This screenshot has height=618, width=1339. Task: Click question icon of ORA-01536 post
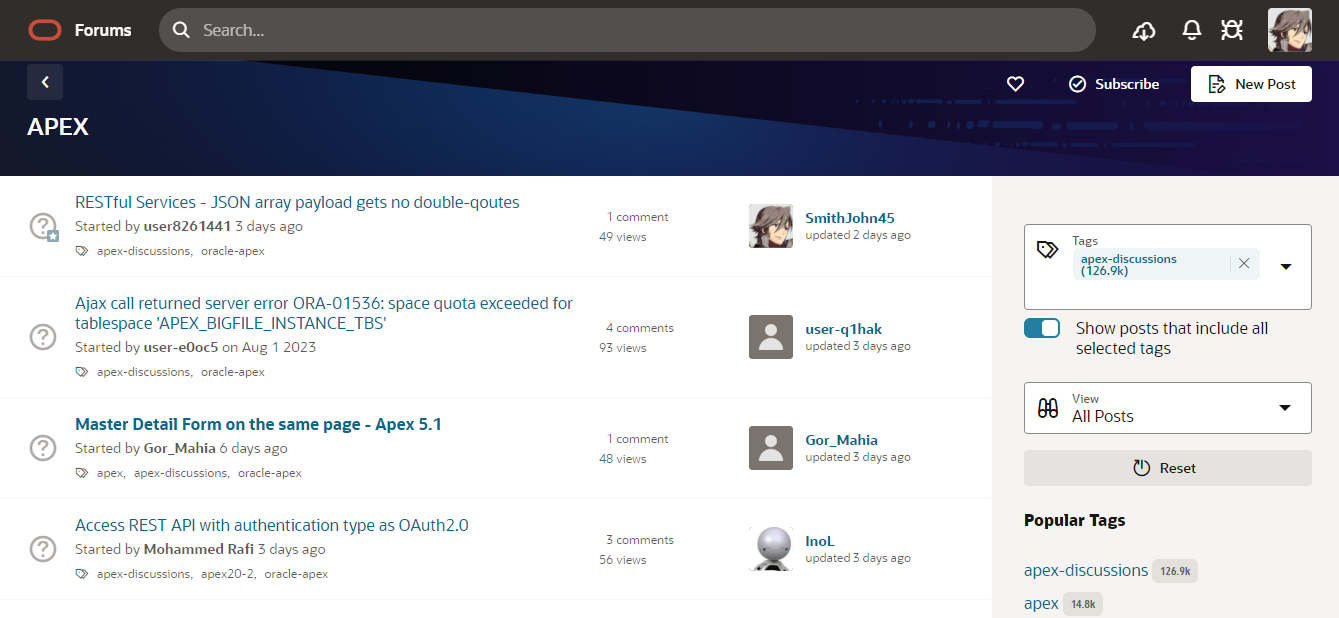click(43, 337)
